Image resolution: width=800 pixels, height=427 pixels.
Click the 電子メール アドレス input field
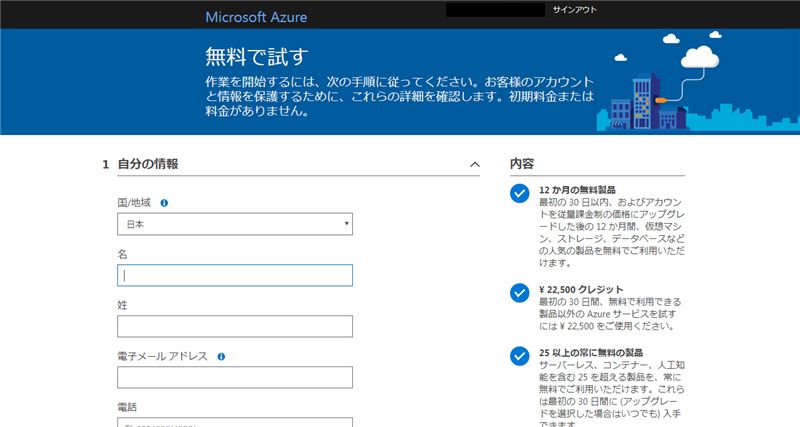click(235, 377)
